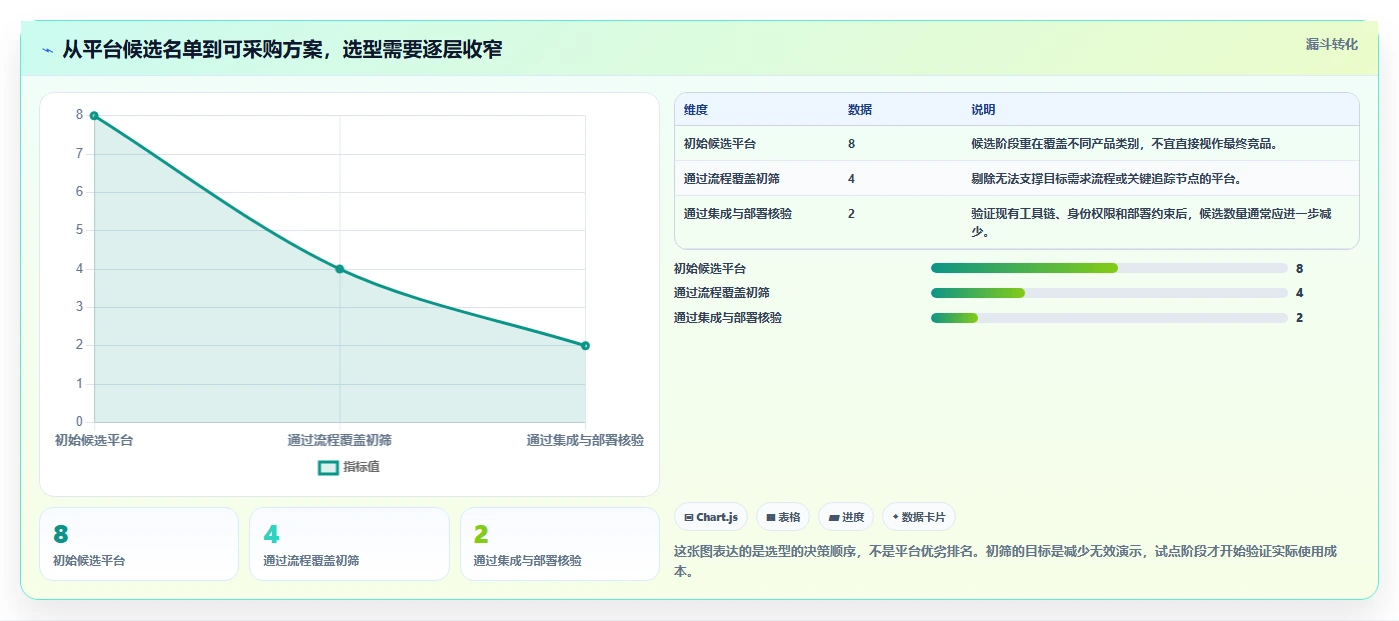This screenshot has width=1399, height=621.
Task: Open the data card showing 4 通过流程覆盖初筛
Action: [x=349, y=544]
